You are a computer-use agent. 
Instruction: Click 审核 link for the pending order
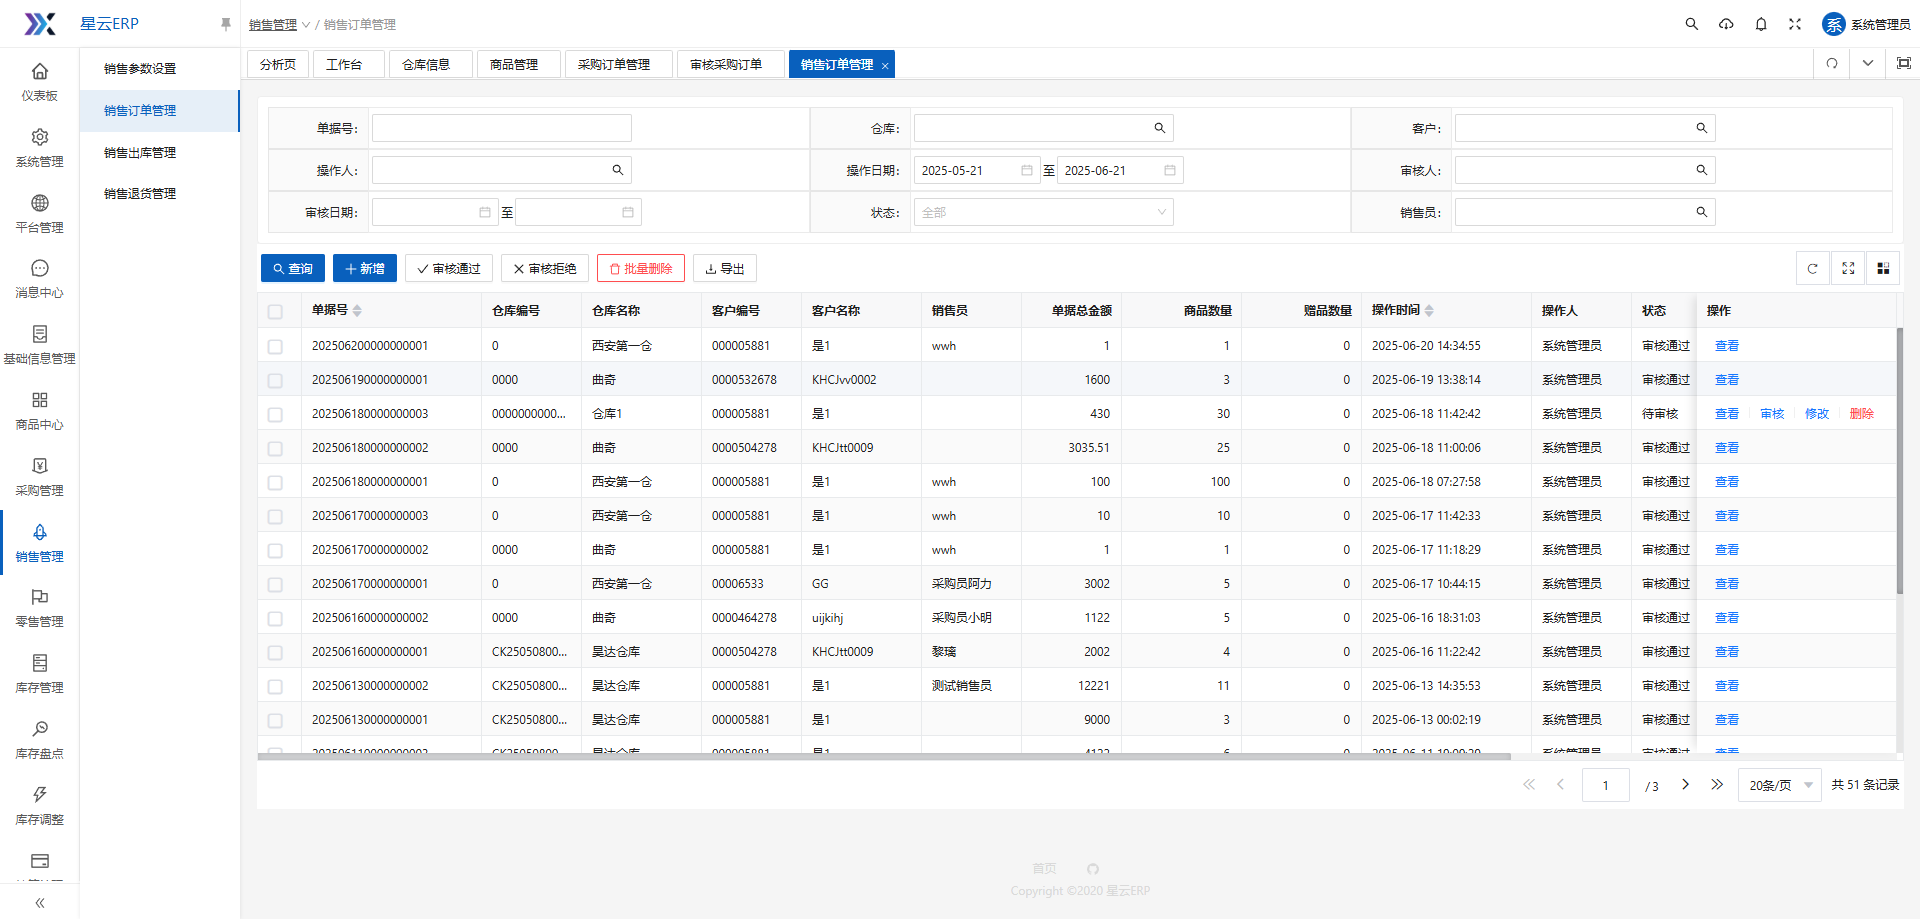[x=1772, y=414]
